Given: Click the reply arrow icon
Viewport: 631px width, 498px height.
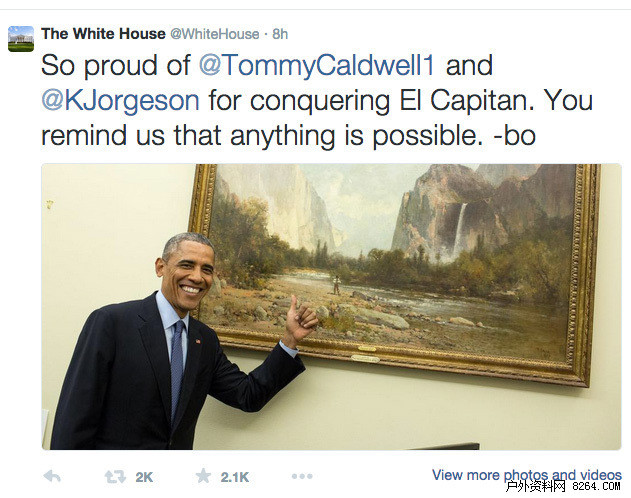Looking at the screenshot, I should click(52, 476).
